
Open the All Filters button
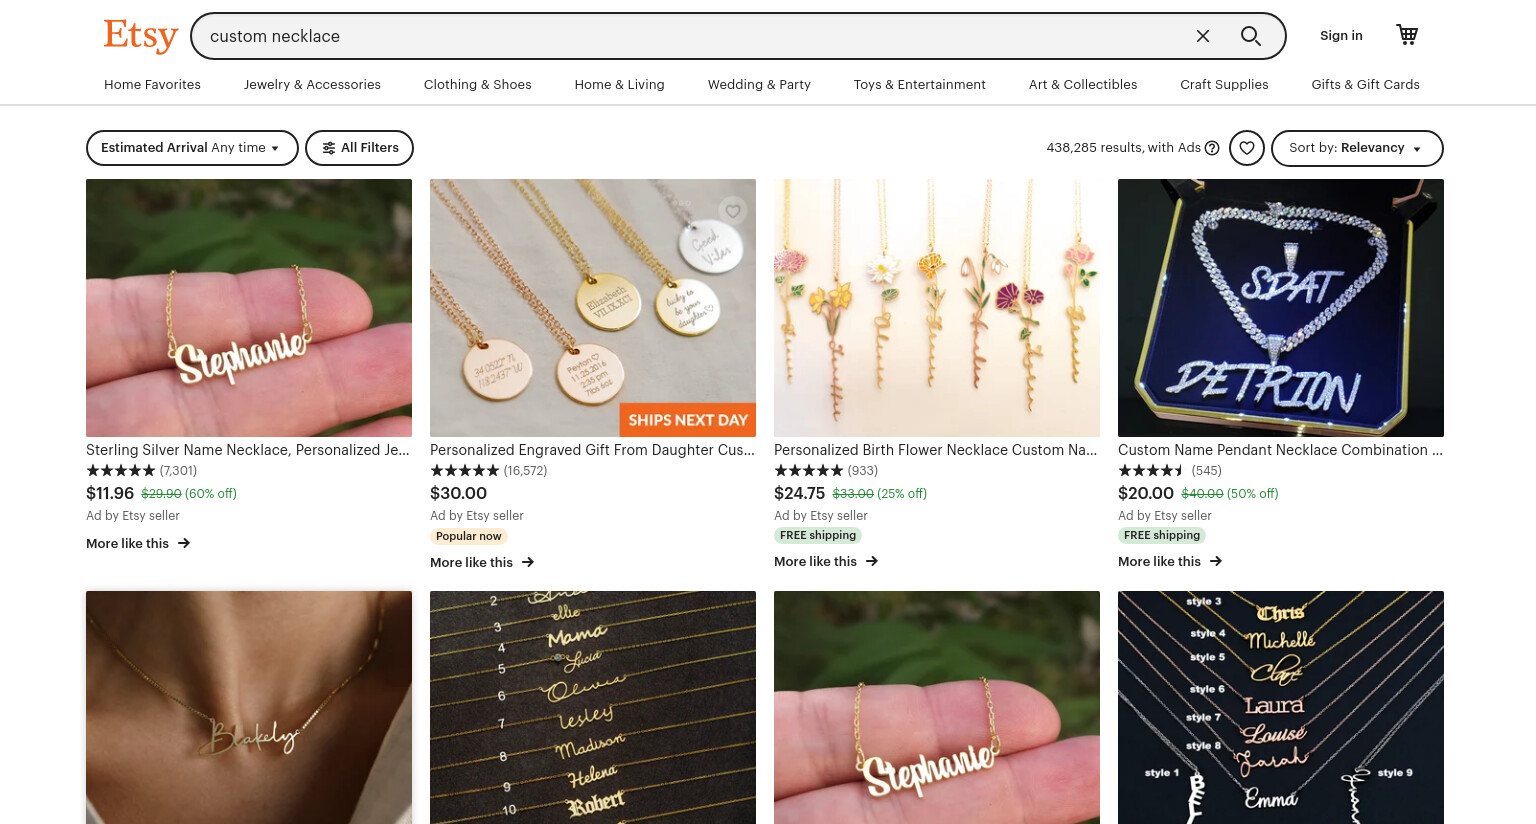coord(359,148)
